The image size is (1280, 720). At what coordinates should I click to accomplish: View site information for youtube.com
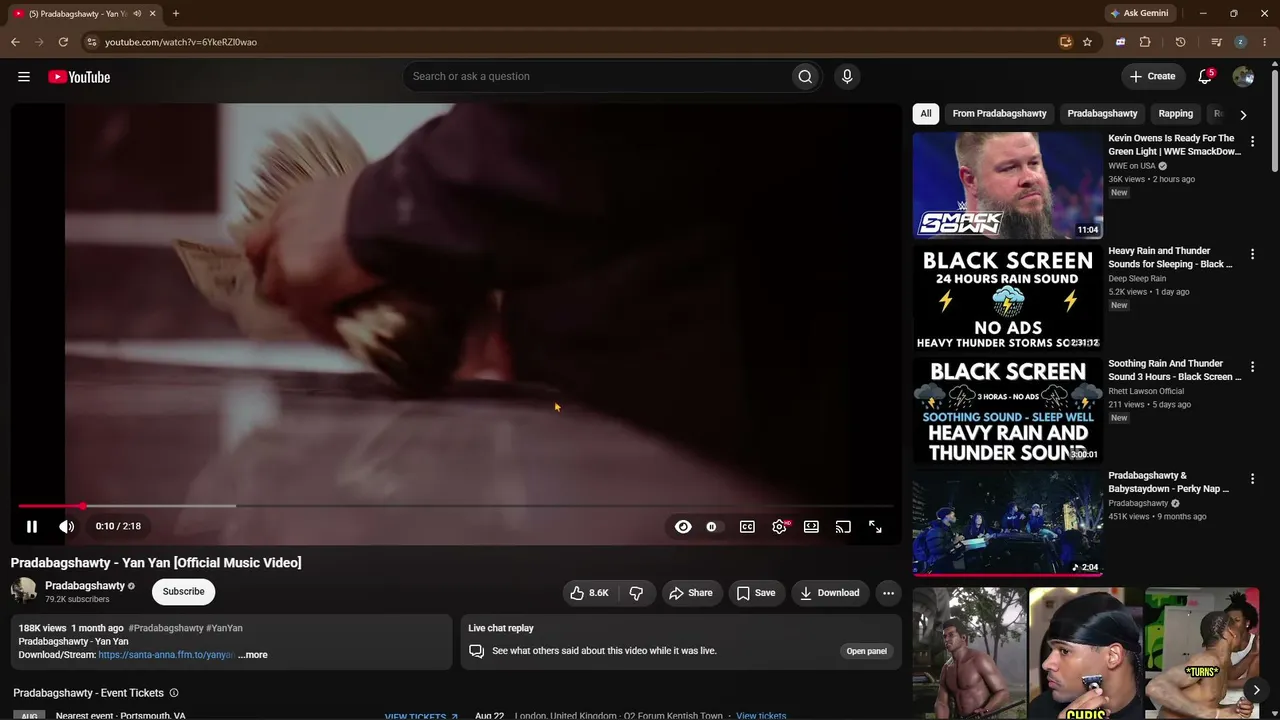point(91,42)
